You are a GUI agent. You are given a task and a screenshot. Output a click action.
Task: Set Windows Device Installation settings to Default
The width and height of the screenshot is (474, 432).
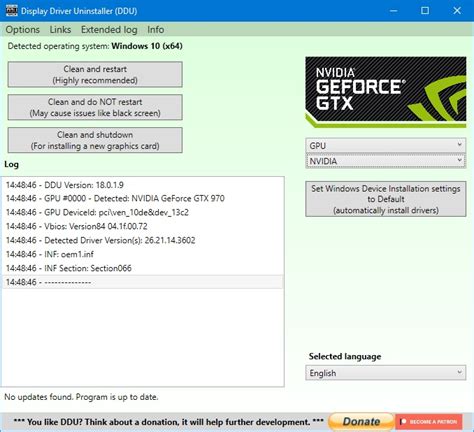(x=386, y=199)
